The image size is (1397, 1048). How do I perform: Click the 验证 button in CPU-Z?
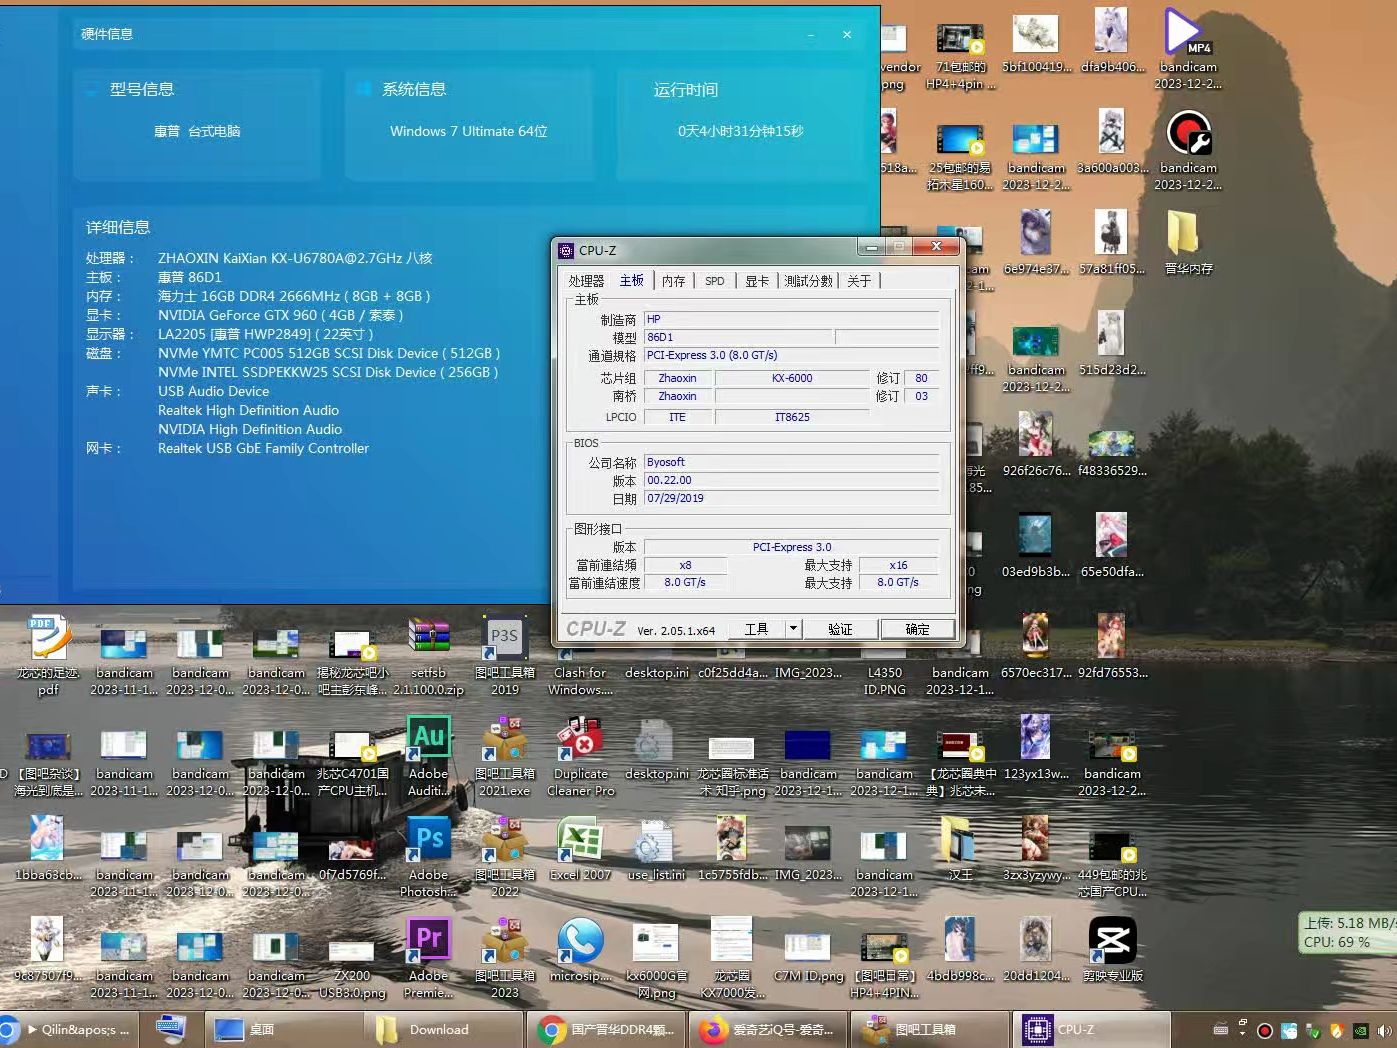click(840, 629)
